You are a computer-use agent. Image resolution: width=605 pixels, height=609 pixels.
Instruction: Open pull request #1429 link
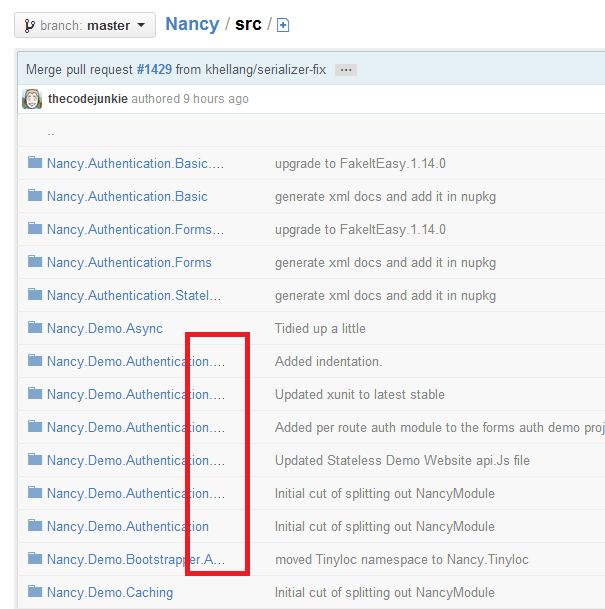[x=154, y=70]
